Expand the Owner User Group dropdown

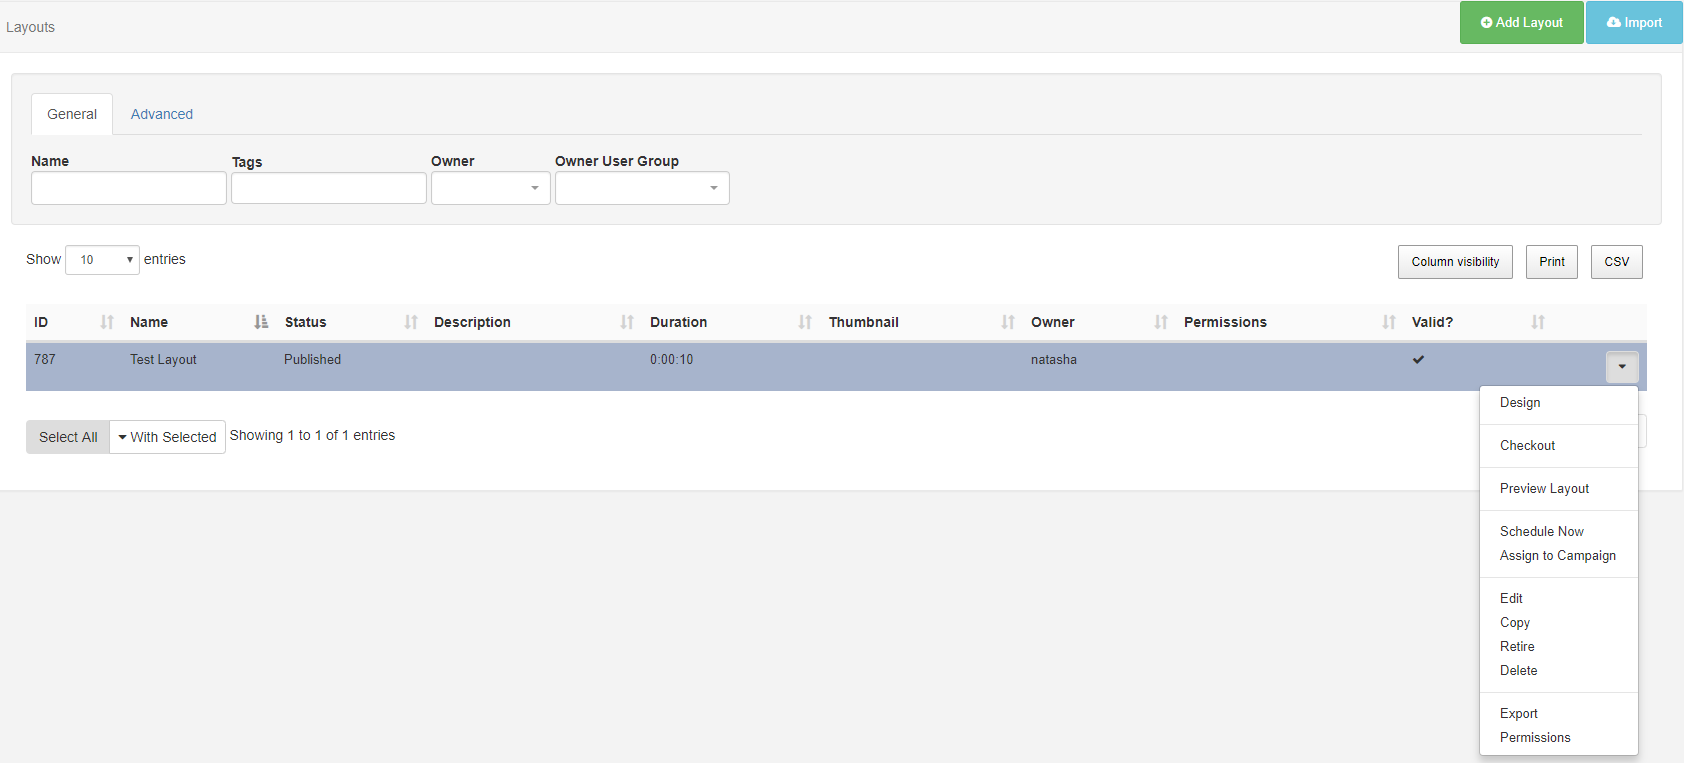641,188
